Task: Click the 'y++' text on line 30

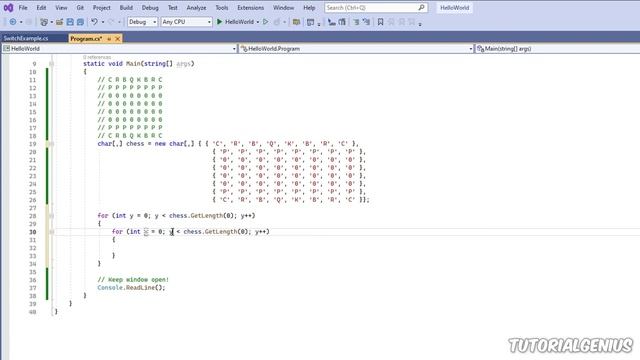Action: click(x=260, y=232)
